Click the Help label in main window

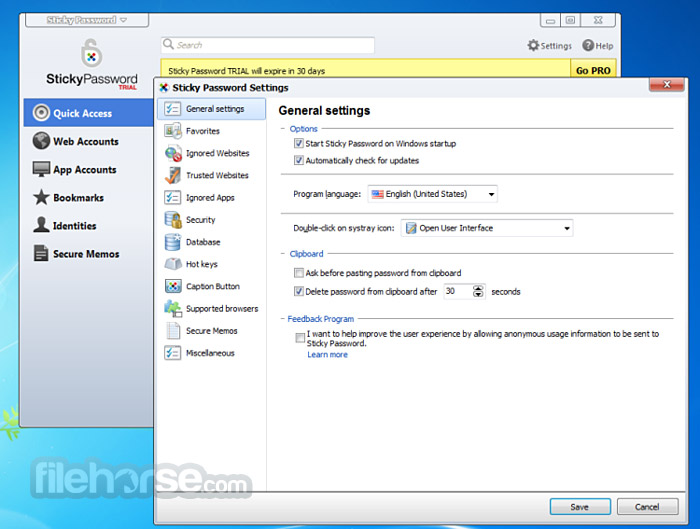(604, 46)
